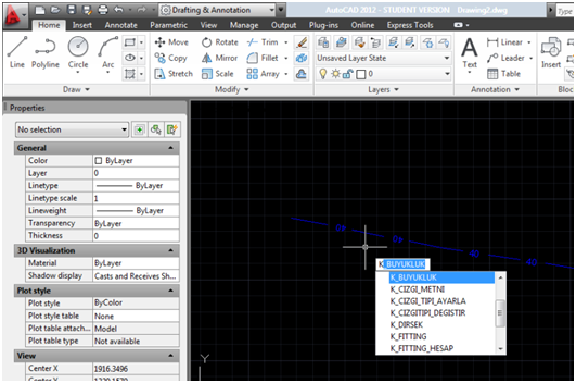Click the Text annotation tool

coord(469,53)
